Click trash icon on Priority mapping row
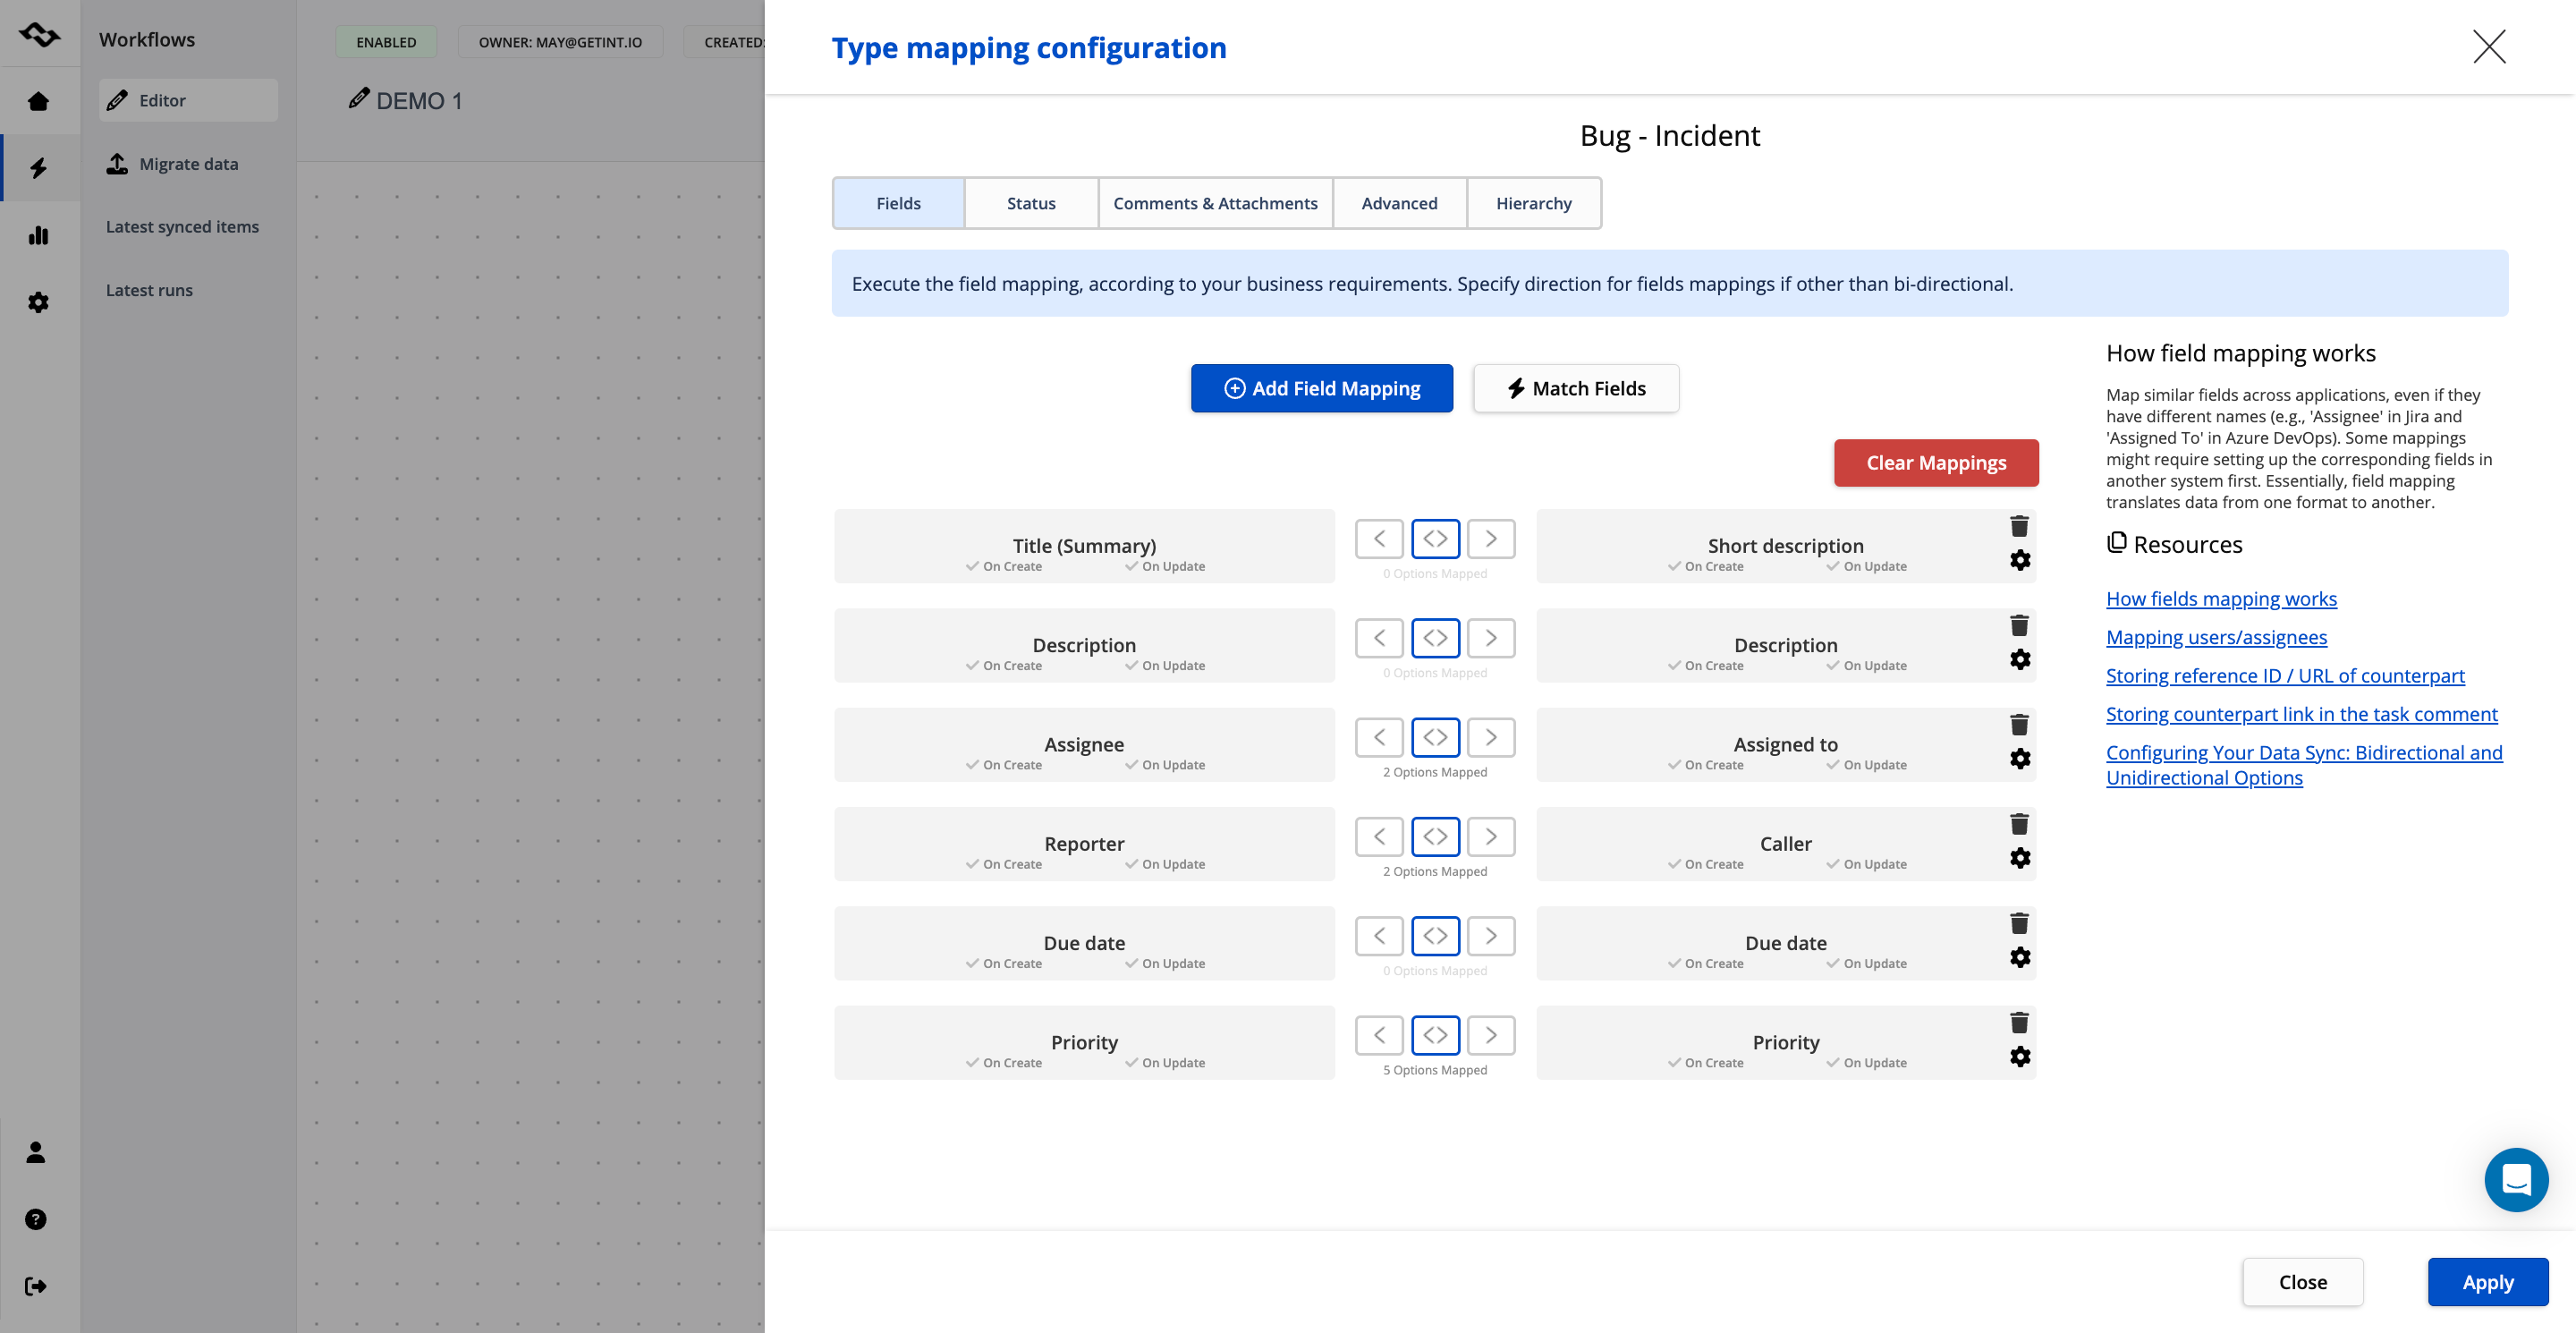This screenshot has height=1333, width=2576. click(2019, 1022)
